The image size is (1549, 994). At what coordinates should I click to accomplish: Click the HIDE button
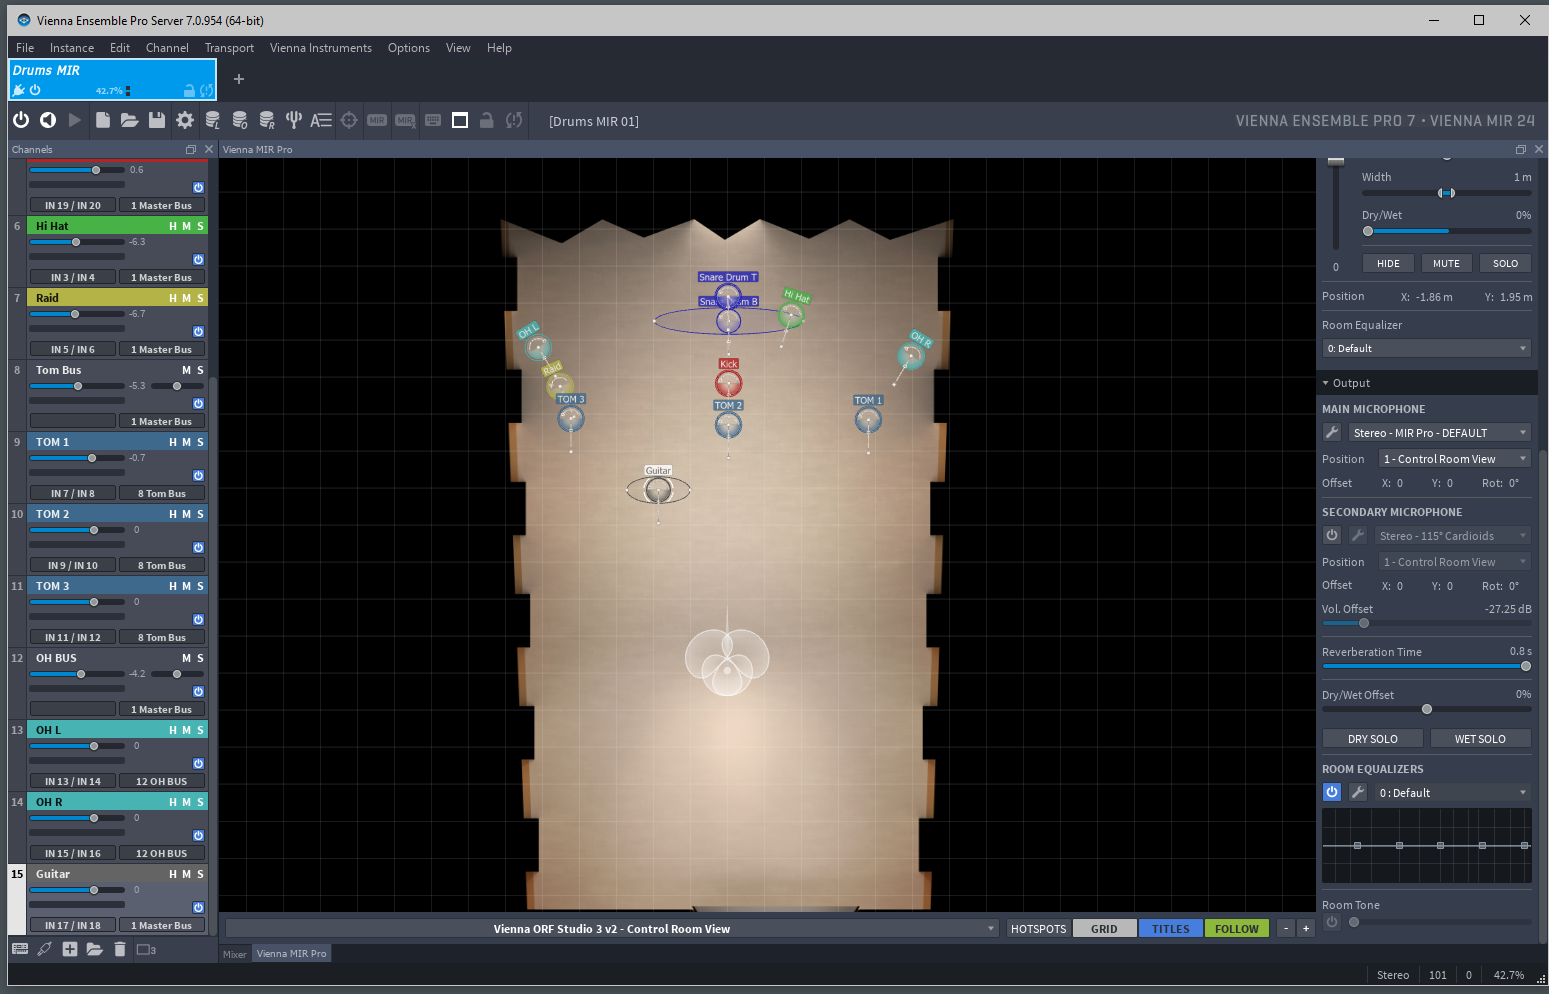pos(1388,263)
